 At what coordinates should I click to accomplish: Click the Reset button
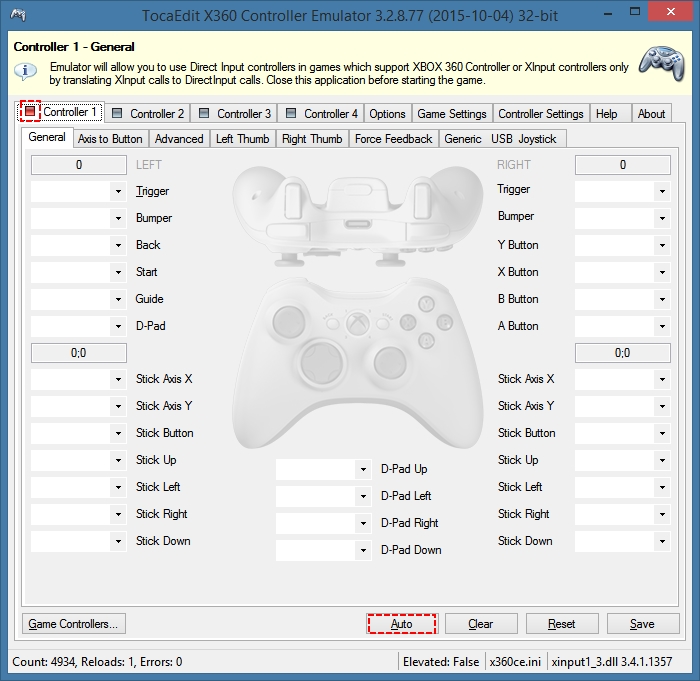pyautogui.click(x=562, y=624)
